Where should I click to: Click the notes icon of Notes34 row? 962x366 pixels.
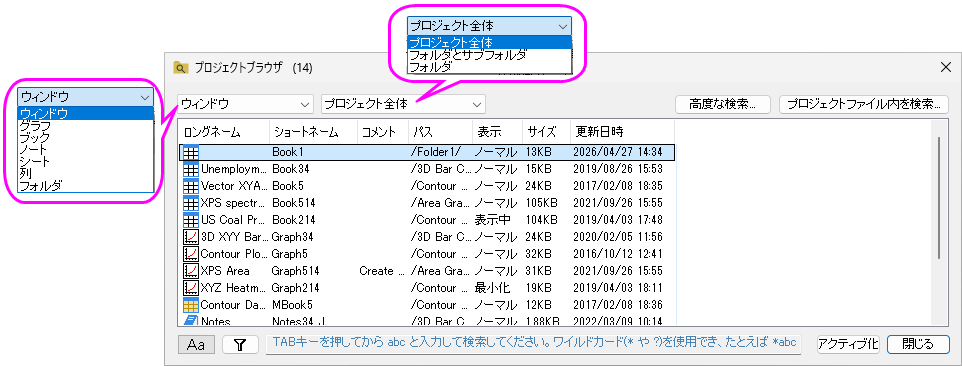click(191, 320)
